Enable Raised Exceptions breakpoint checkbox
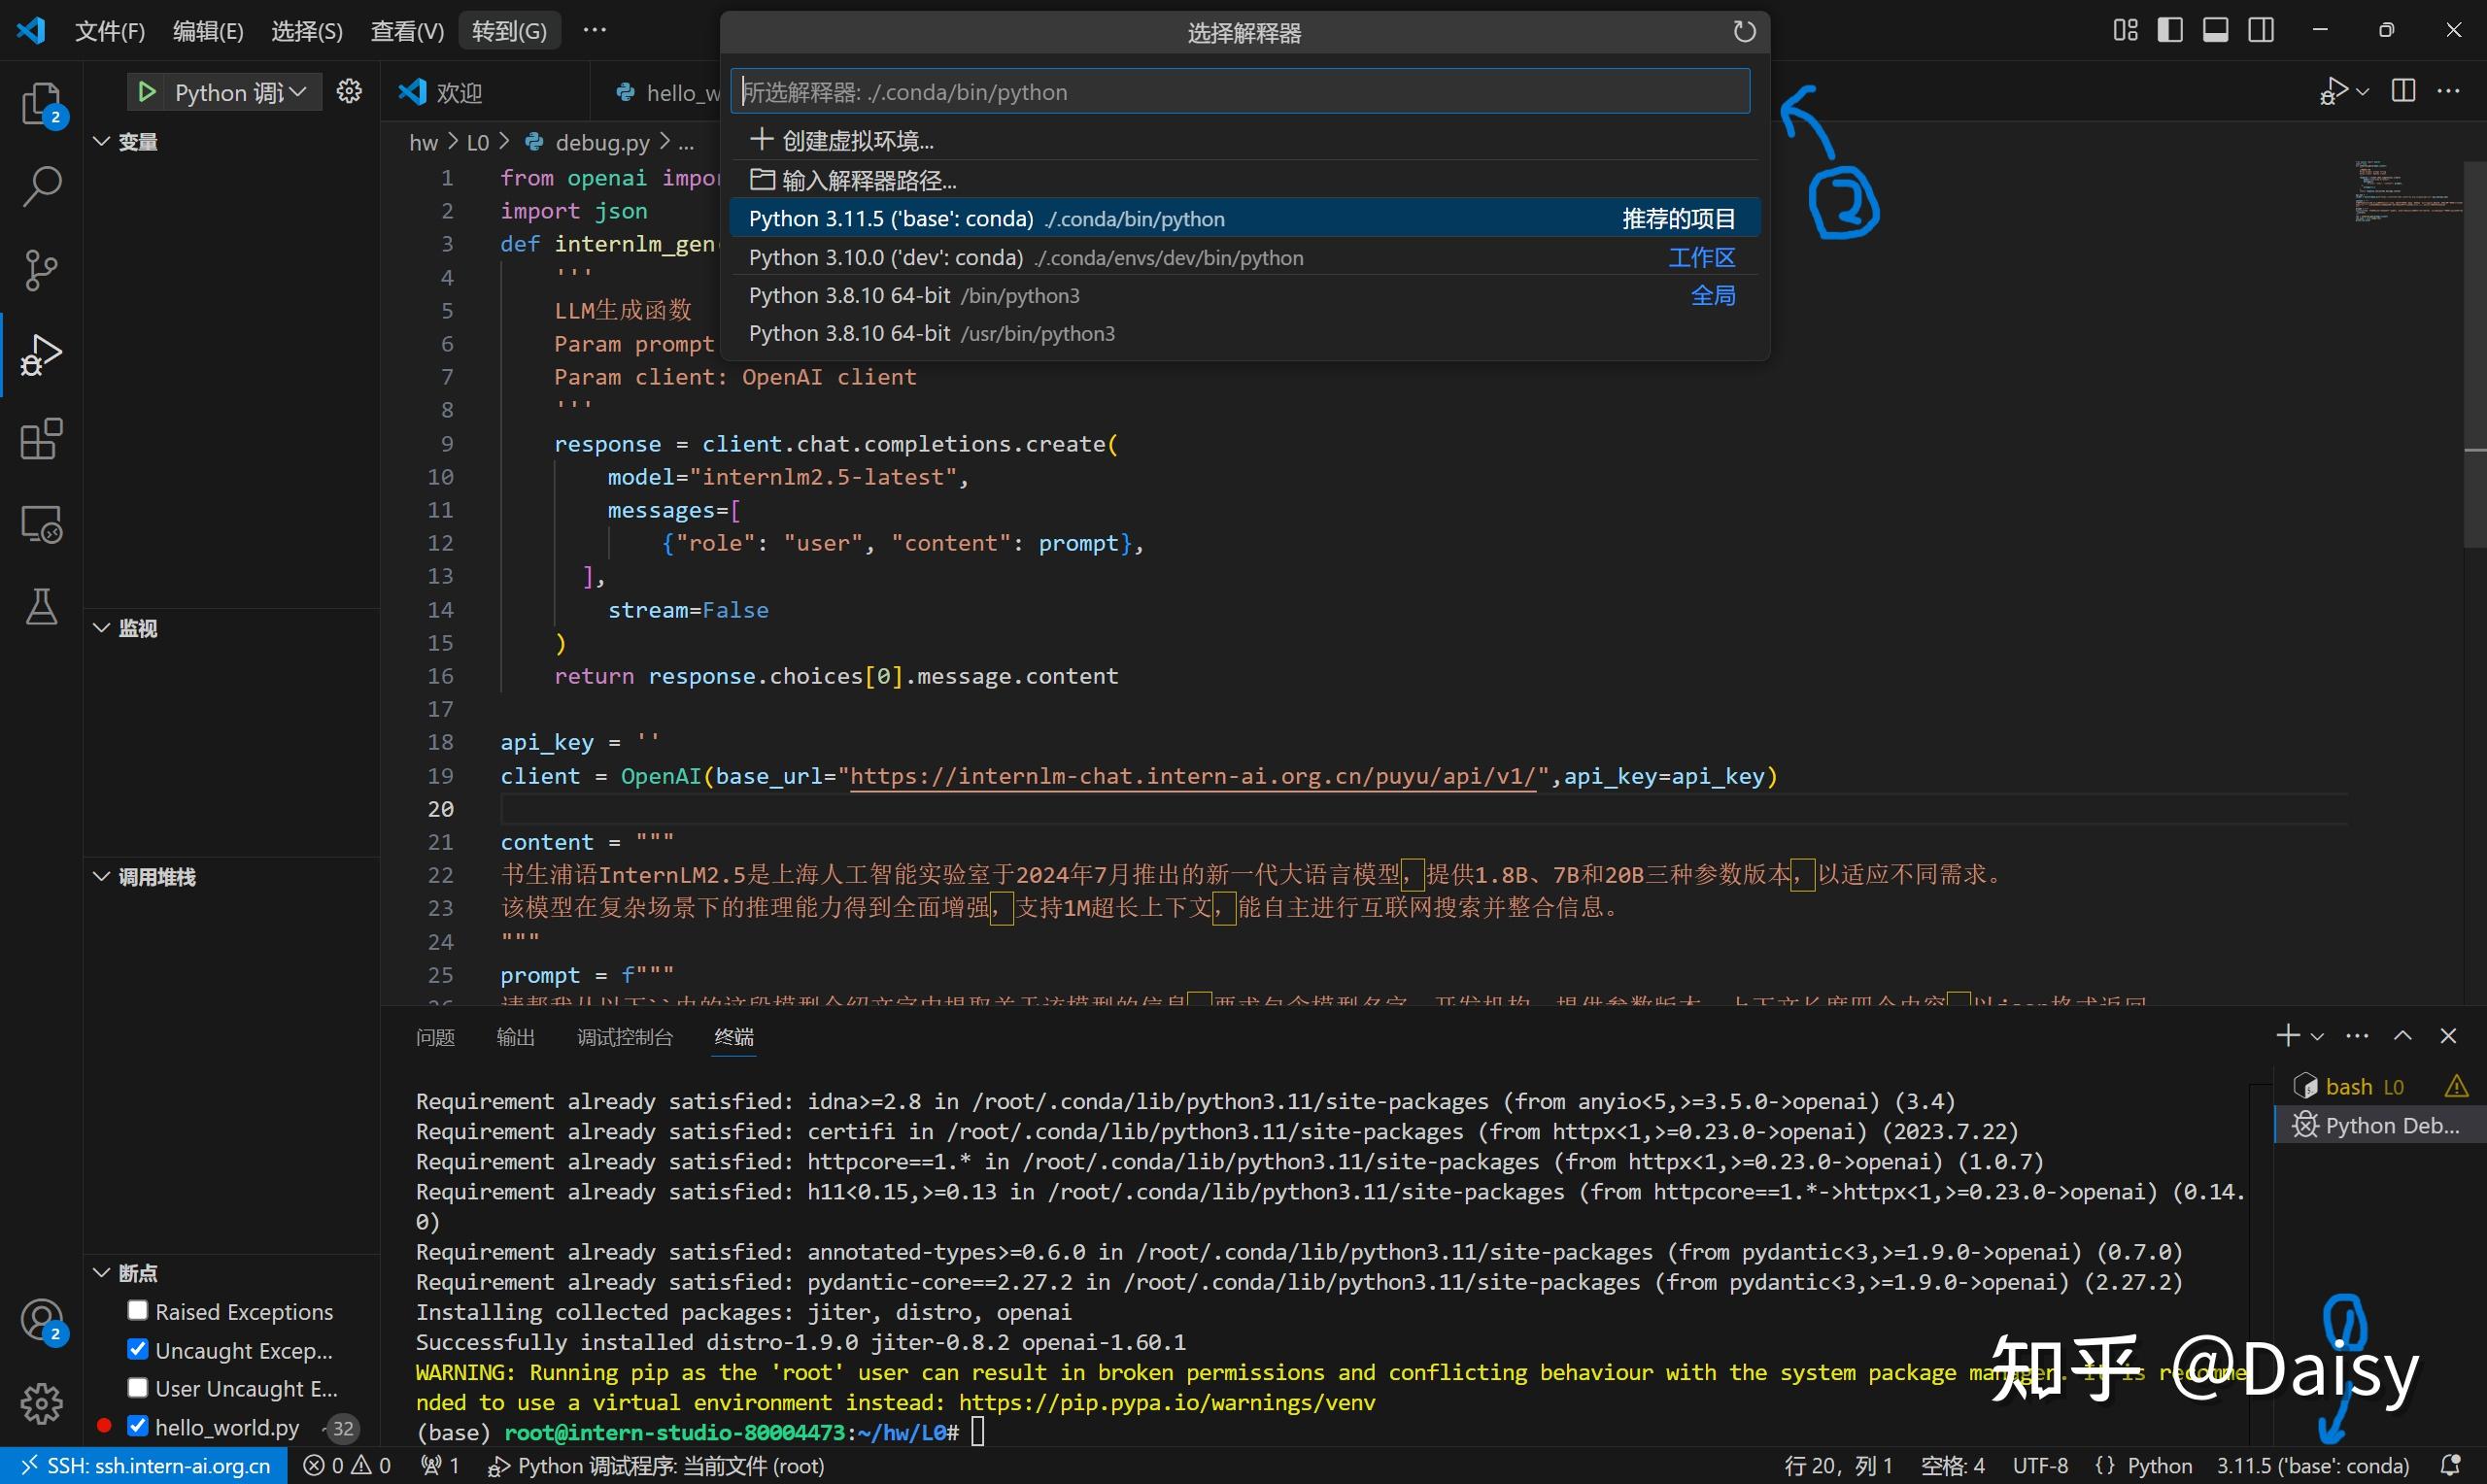Viewport: 2487px width, 1484px height. tap(138, 1310)
